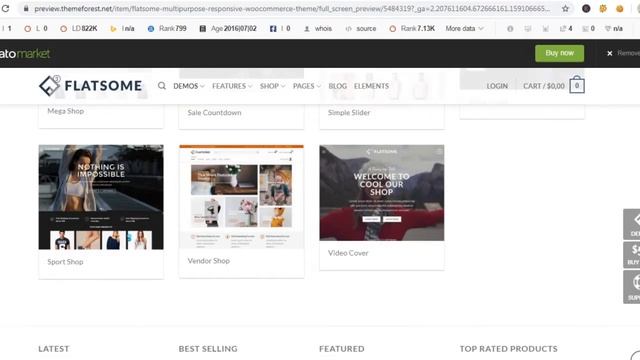The width and height of the screenshot is (640, 360).
Task: Click the Sale Countdown label
Action: 214,113
